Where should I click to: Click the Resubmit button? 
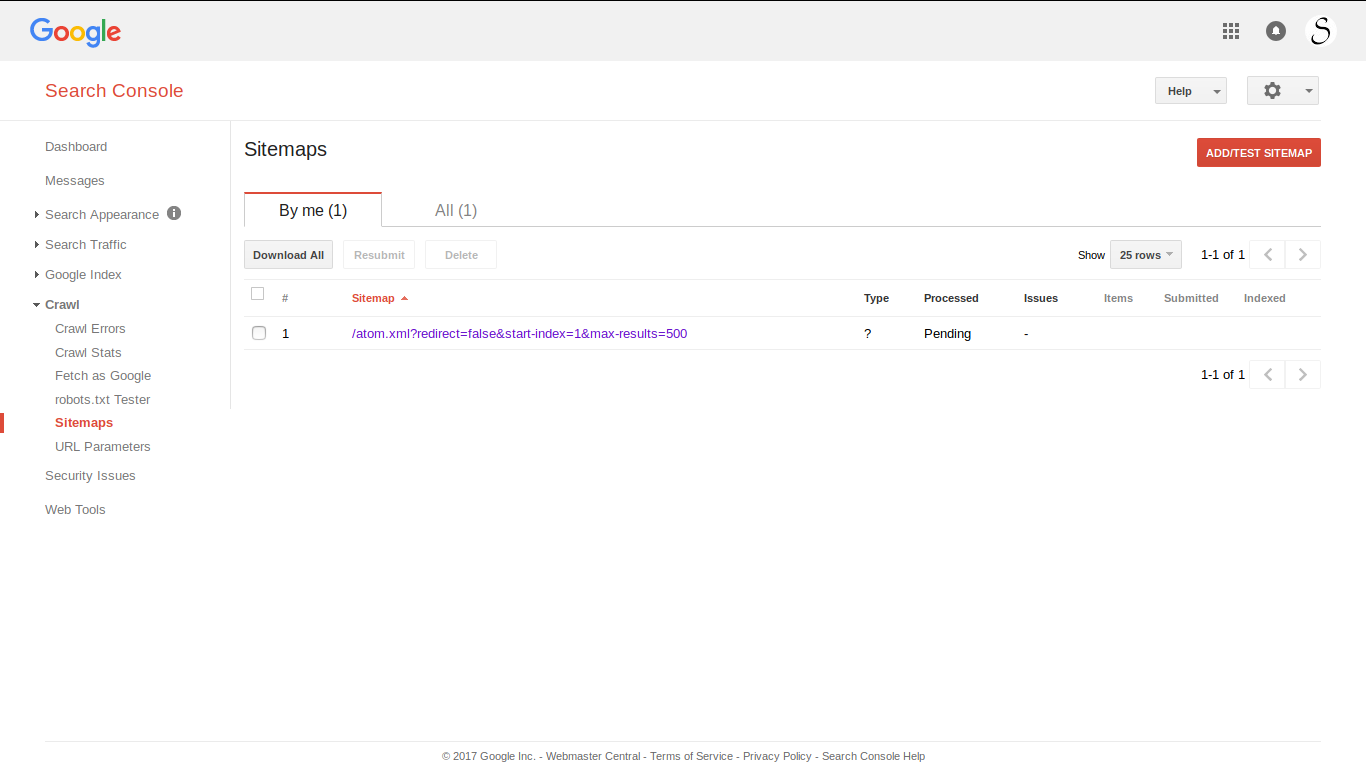click(x=379, y=255)
